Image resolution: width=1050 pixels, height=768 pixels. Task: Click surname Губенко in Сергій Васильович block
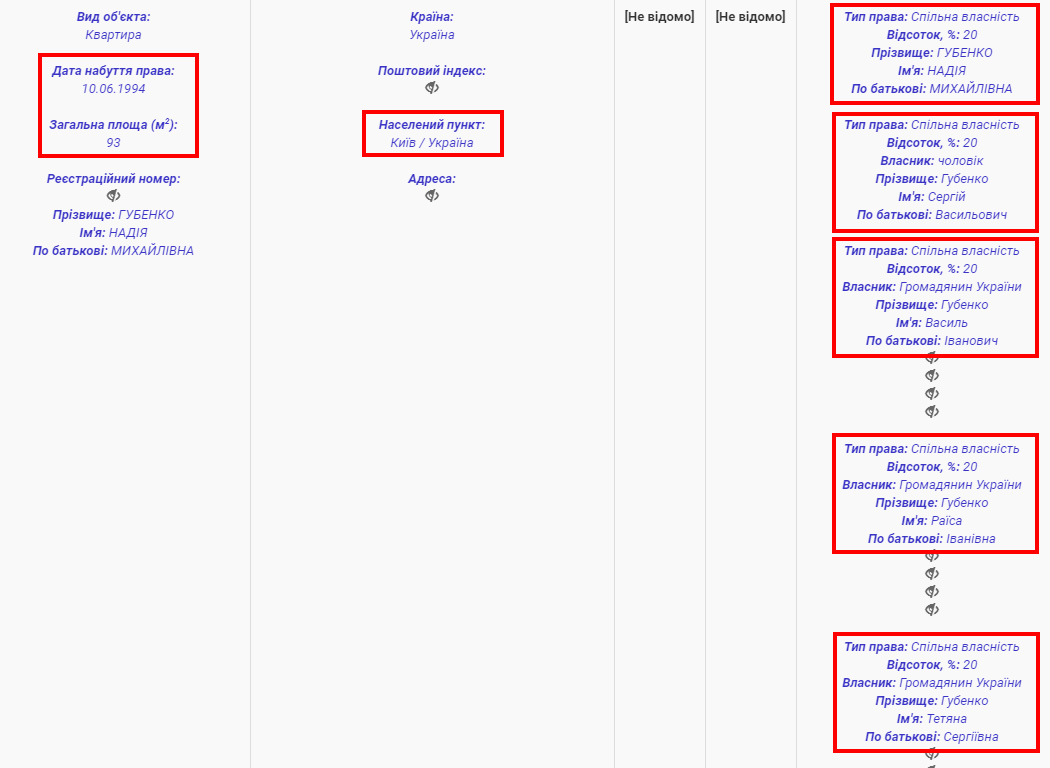click(x=964, y=179)
